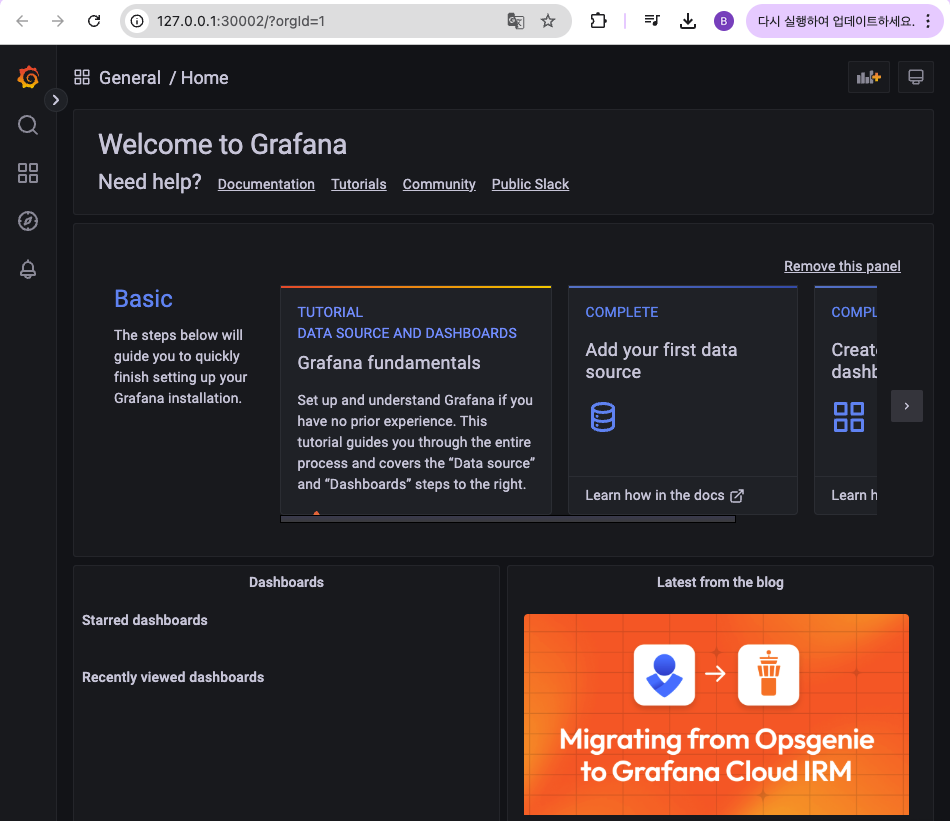Viewport: 950px width, 821px height.
Task: Click the dashboard grid icon beside General
Action: (x=82, y=77)
